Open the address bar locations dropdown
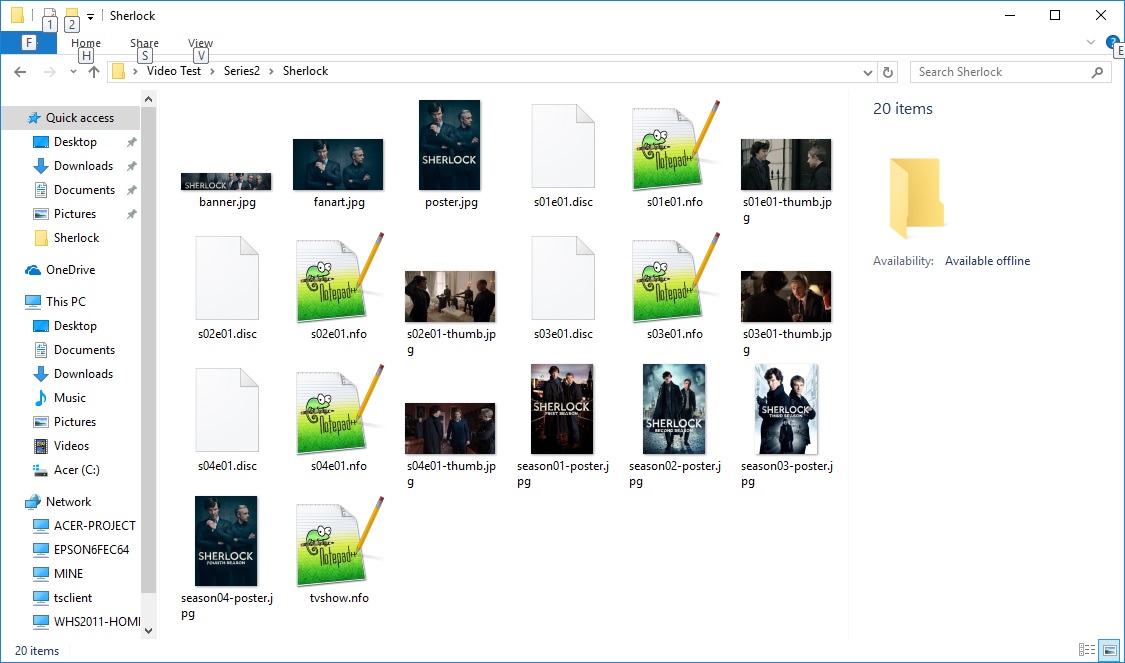This screenshot has height=663, width=1125. (x=868, y=71)
